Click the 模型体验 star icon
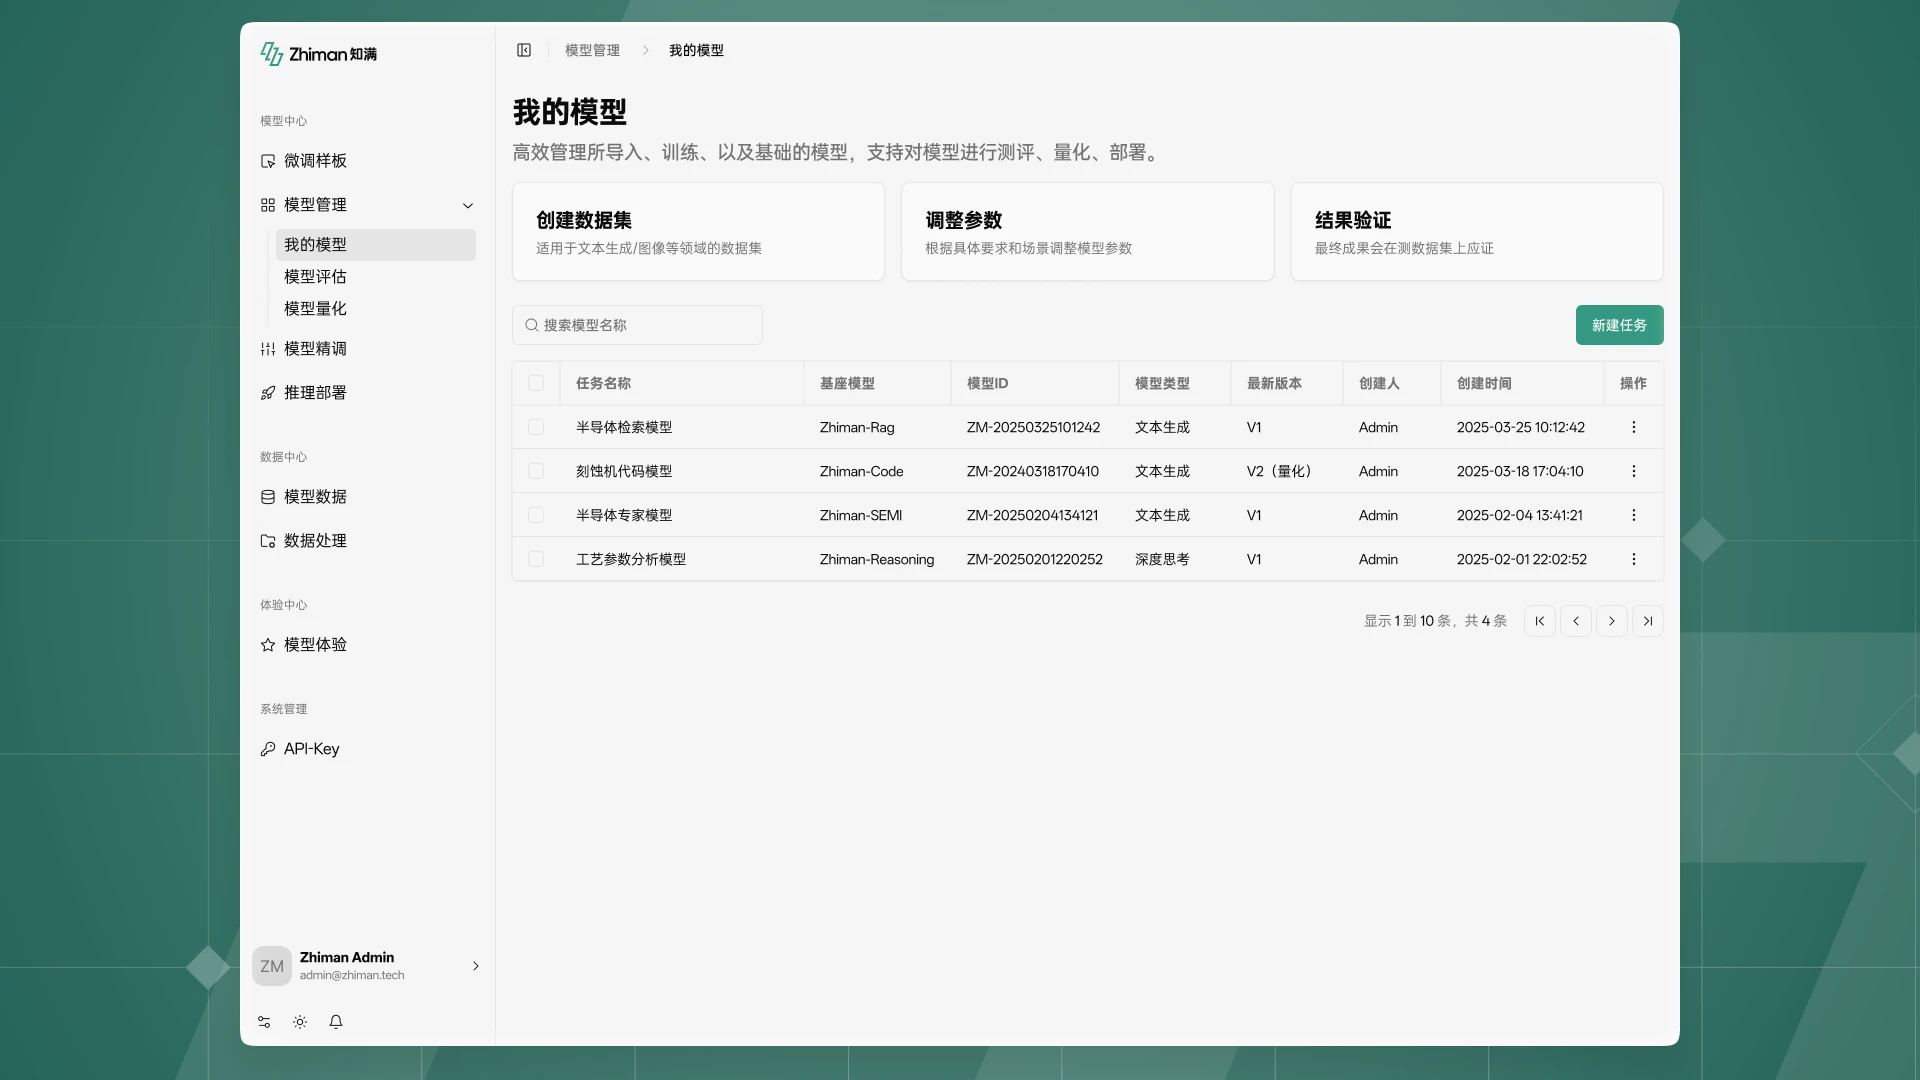 coord(268,645)
